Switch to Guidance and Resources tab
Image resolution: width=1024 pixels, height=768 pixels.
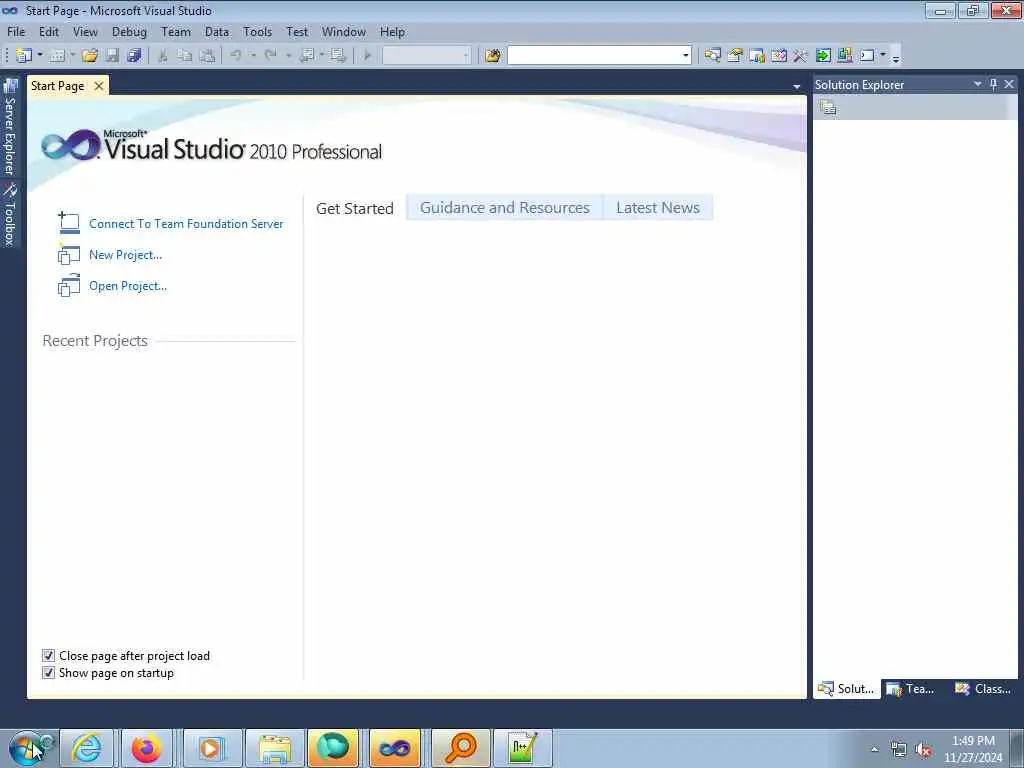[x=505, y=208]
